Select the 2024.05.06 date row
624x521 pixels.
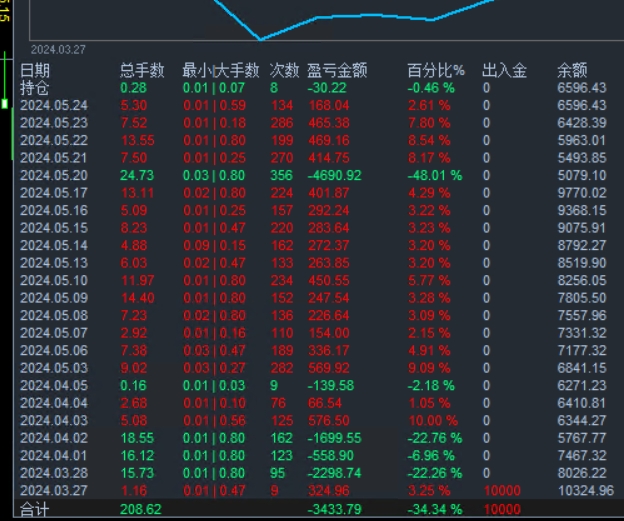coord(54,351)
